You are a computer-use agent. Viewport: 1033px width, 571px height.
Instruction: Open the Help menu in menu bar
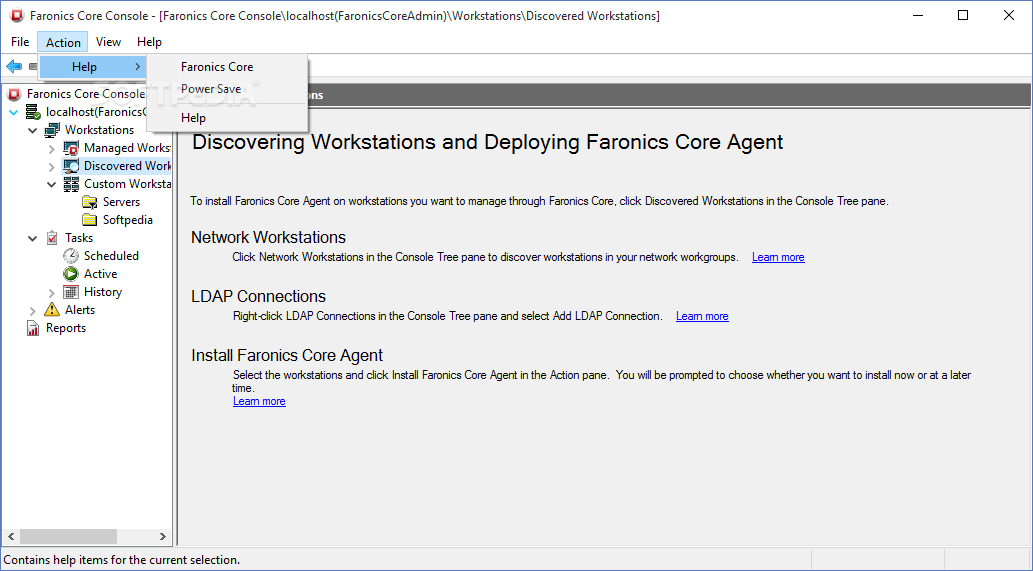[150, 42]
